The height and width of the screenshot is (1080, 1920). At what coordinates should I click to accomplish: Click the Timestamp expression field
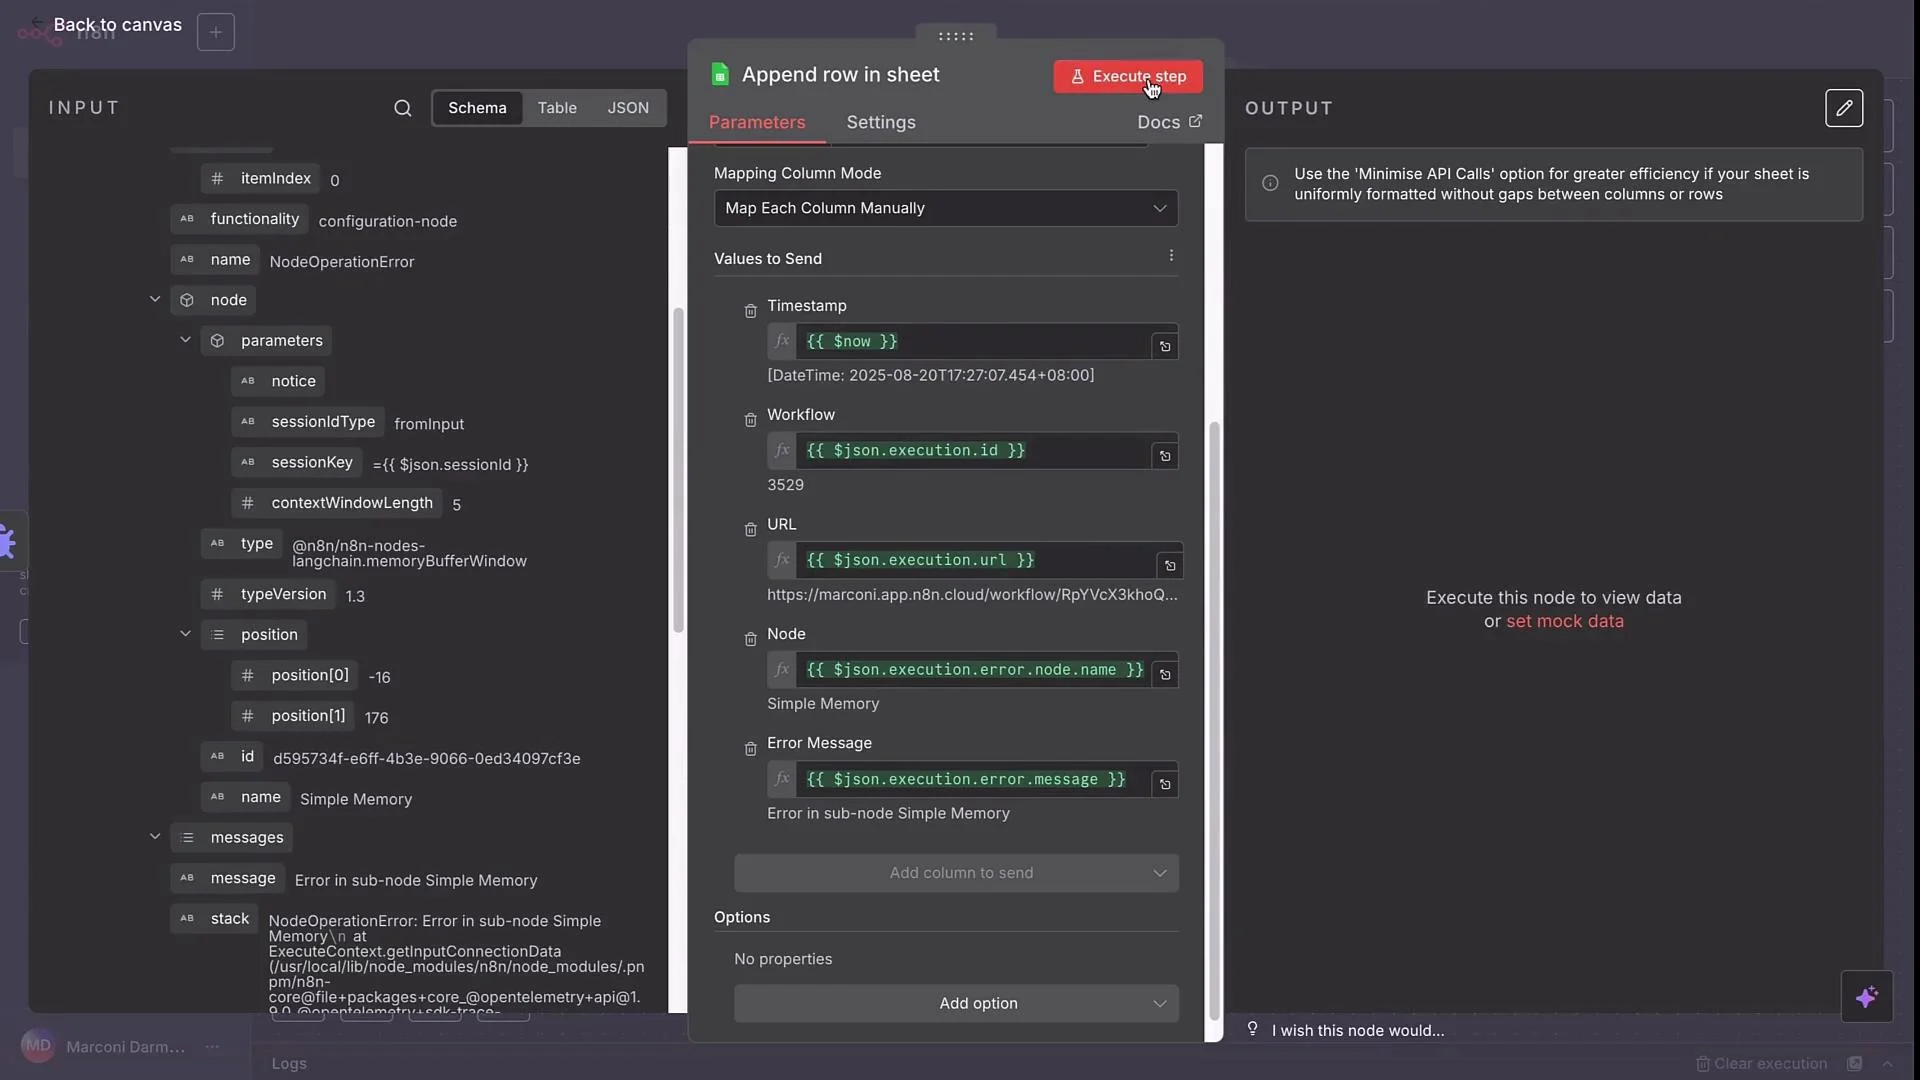click(972, 341)
